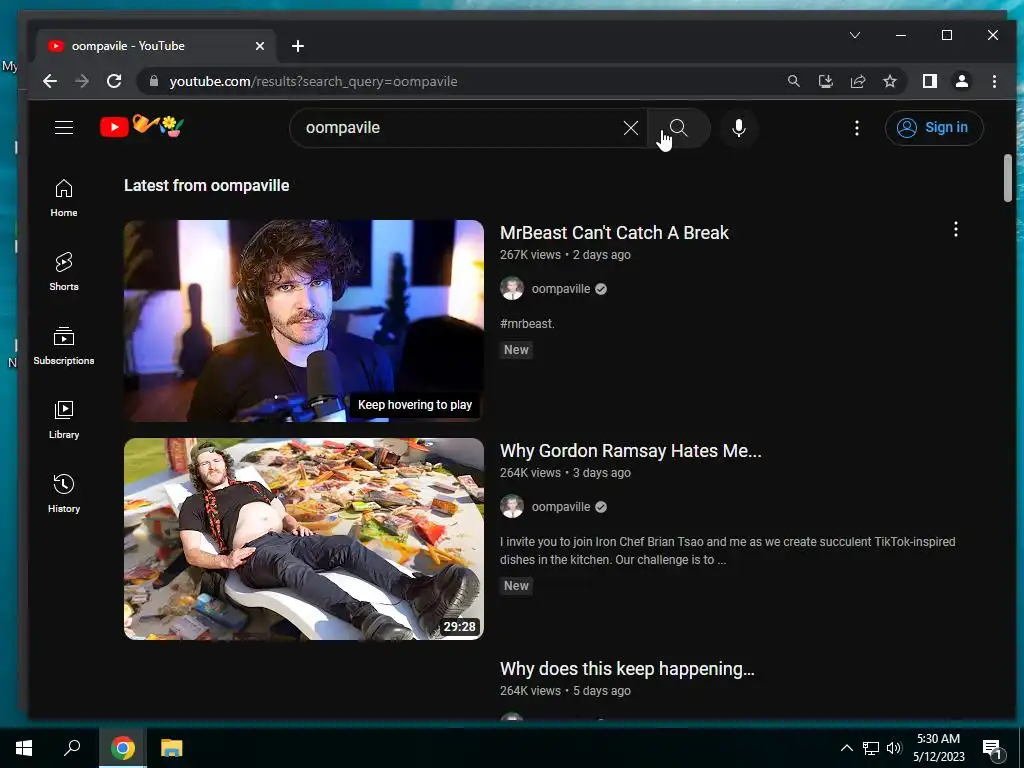Click the site lock icon in address bar
This screenshot has height=768, width=1024.
click(154, 81)
